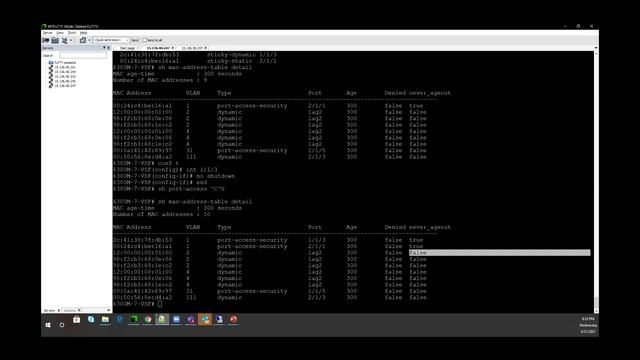The height and width of the screenshot is (360, 640).
Task: Click the blue window icon on the taskbar
Action: 176,320
